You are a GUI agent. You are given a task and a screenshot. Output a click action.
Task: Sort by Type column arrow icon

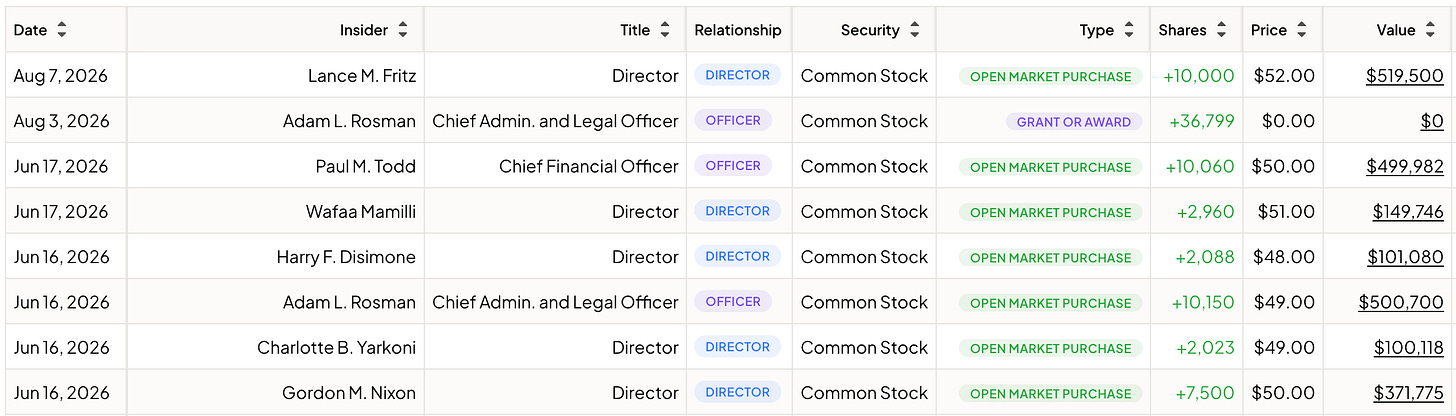click(x=1129, y=30)
